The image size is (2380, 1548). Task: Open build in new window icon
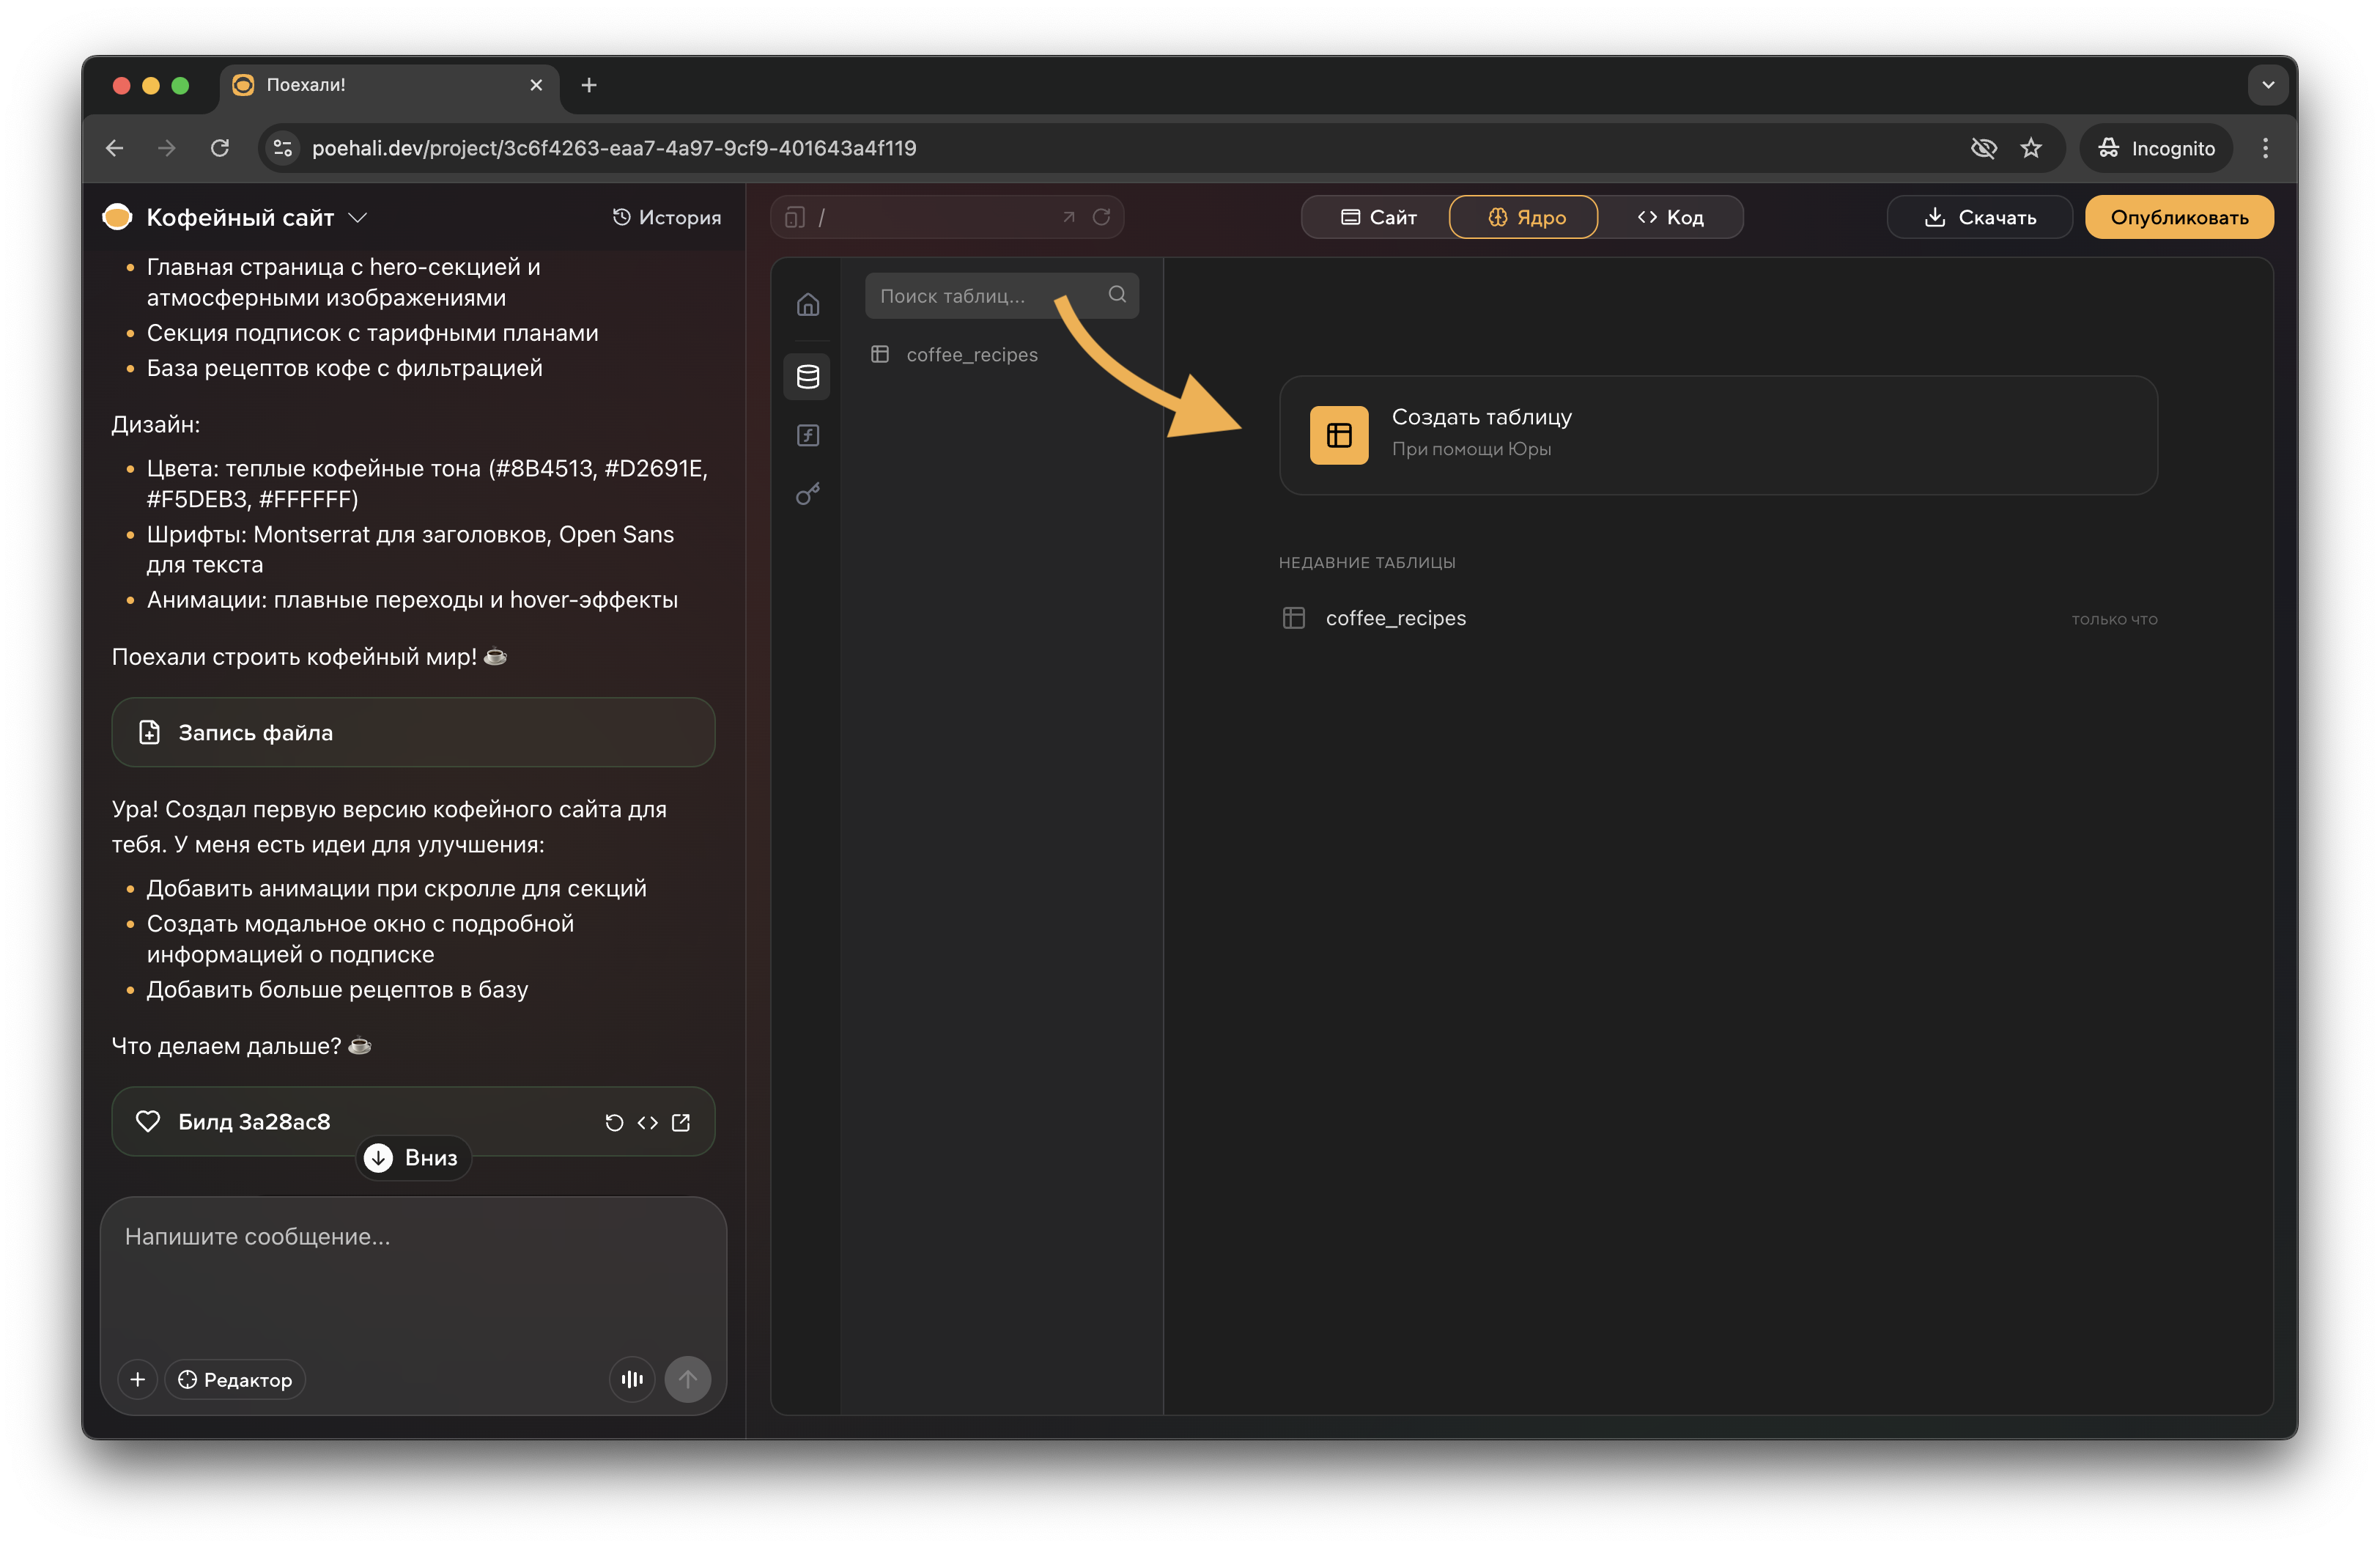click(x=682, y=1123)
